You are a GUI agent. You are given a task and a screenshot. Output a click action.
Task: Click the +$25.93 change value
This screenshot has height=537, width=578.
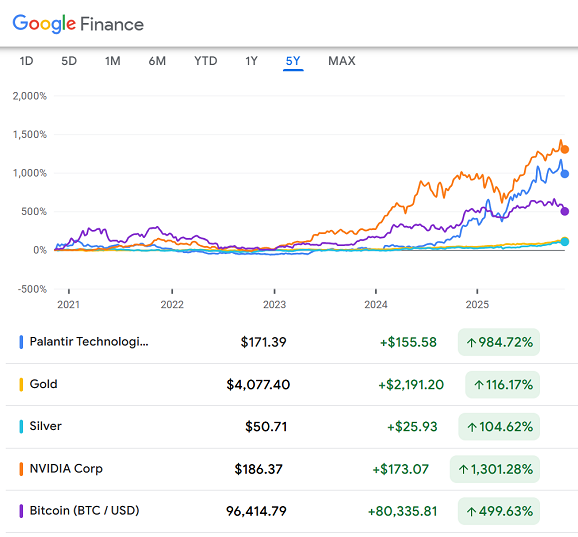coord(412,427)
